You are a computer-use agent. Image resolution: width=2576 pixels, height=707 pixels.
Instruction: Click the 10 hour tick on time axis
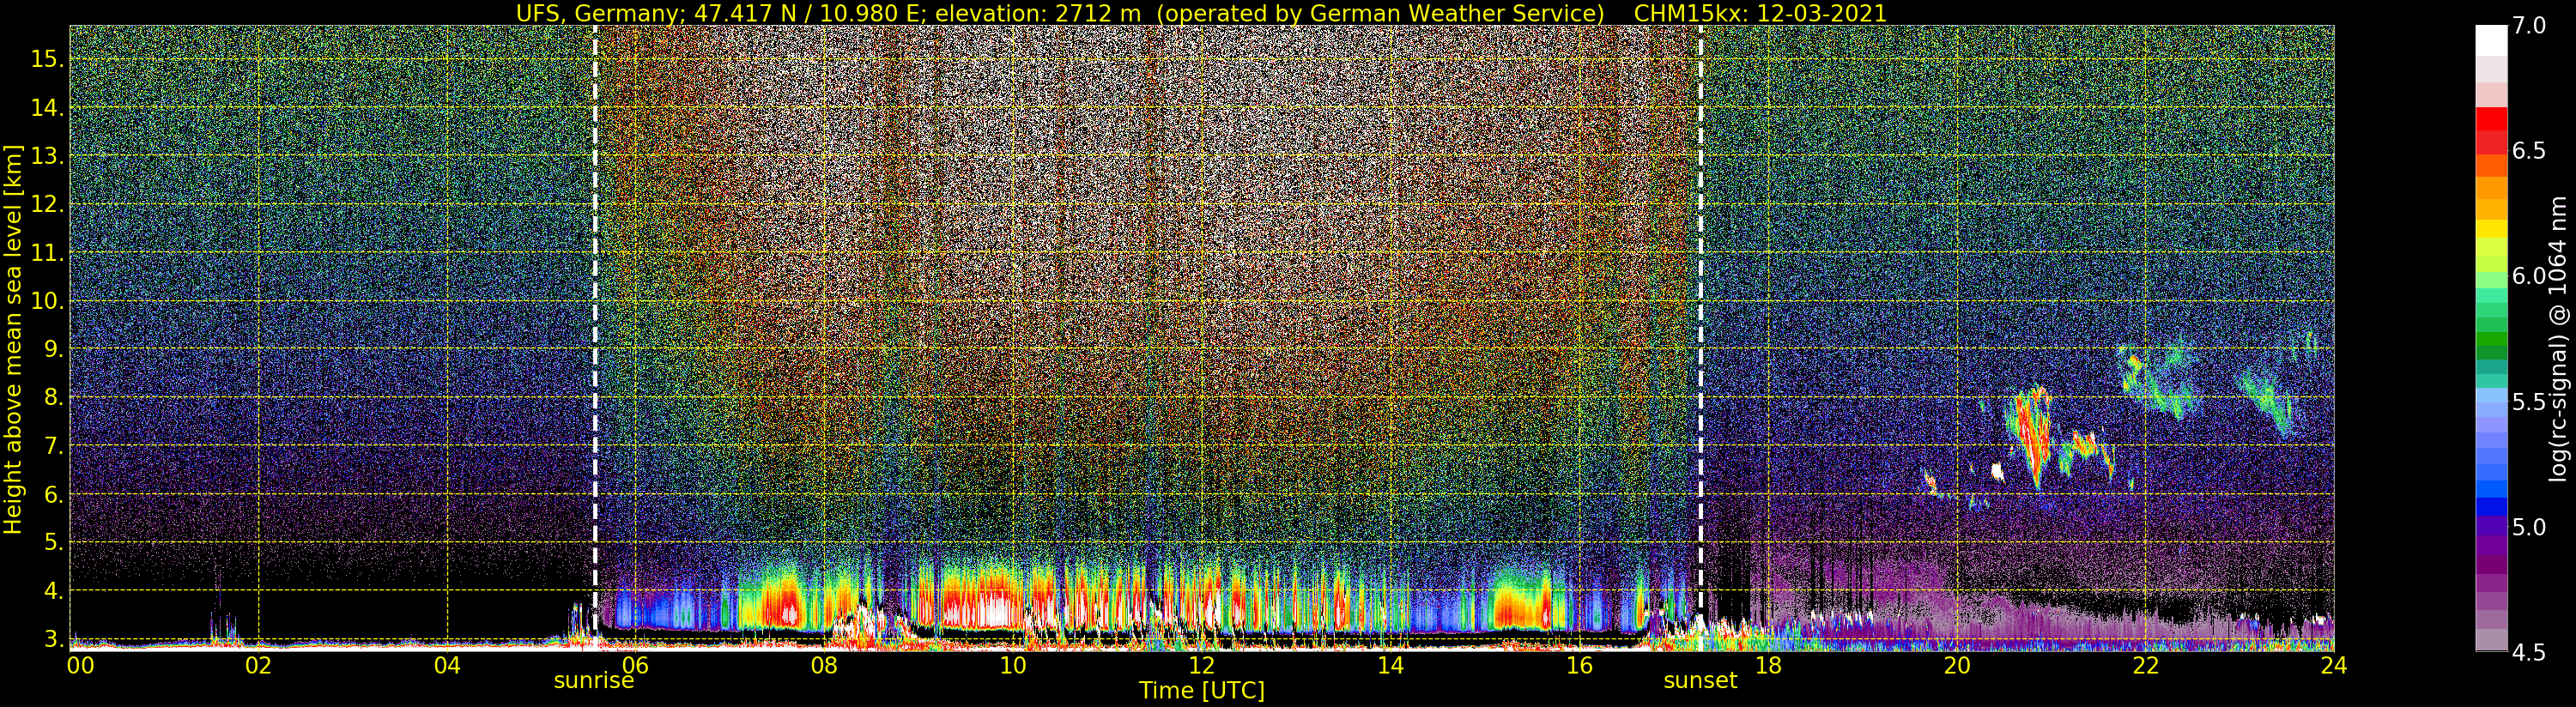click(1013, 664)
